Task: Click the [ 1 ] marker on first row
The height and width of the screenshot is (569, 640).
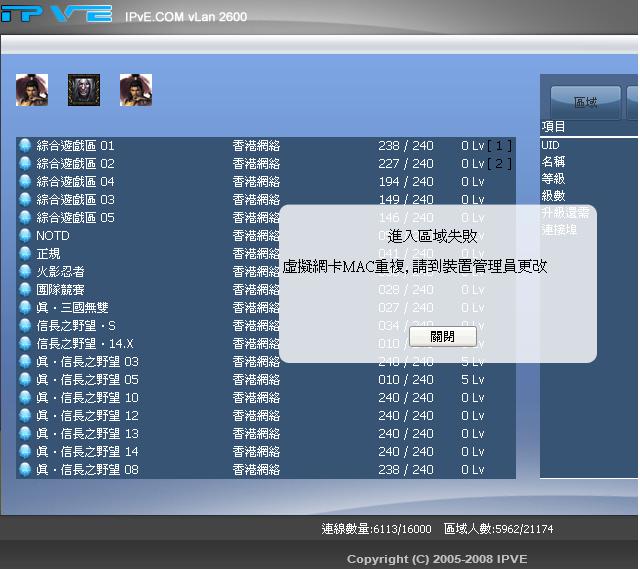Action: (499, 146)
